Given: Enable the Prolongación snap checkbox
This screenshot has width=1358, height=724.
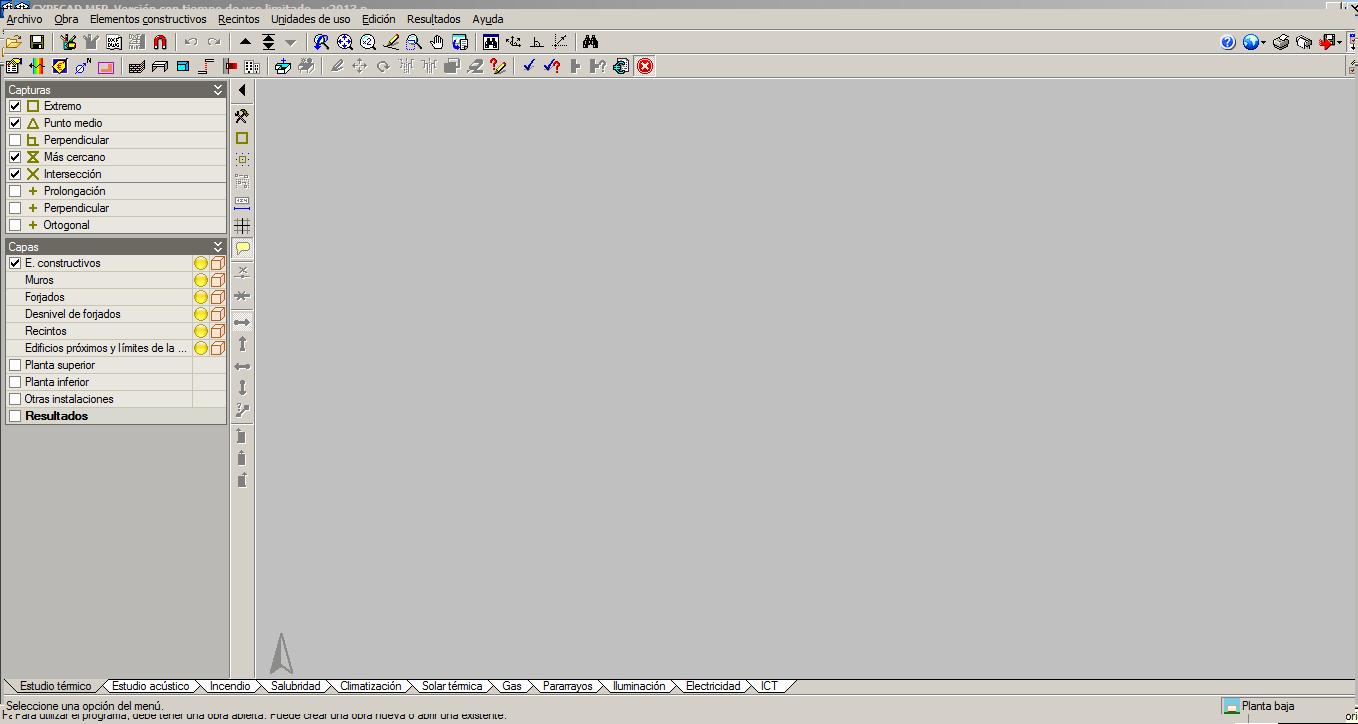Looking at the screenshot, I should pos(15,191).
